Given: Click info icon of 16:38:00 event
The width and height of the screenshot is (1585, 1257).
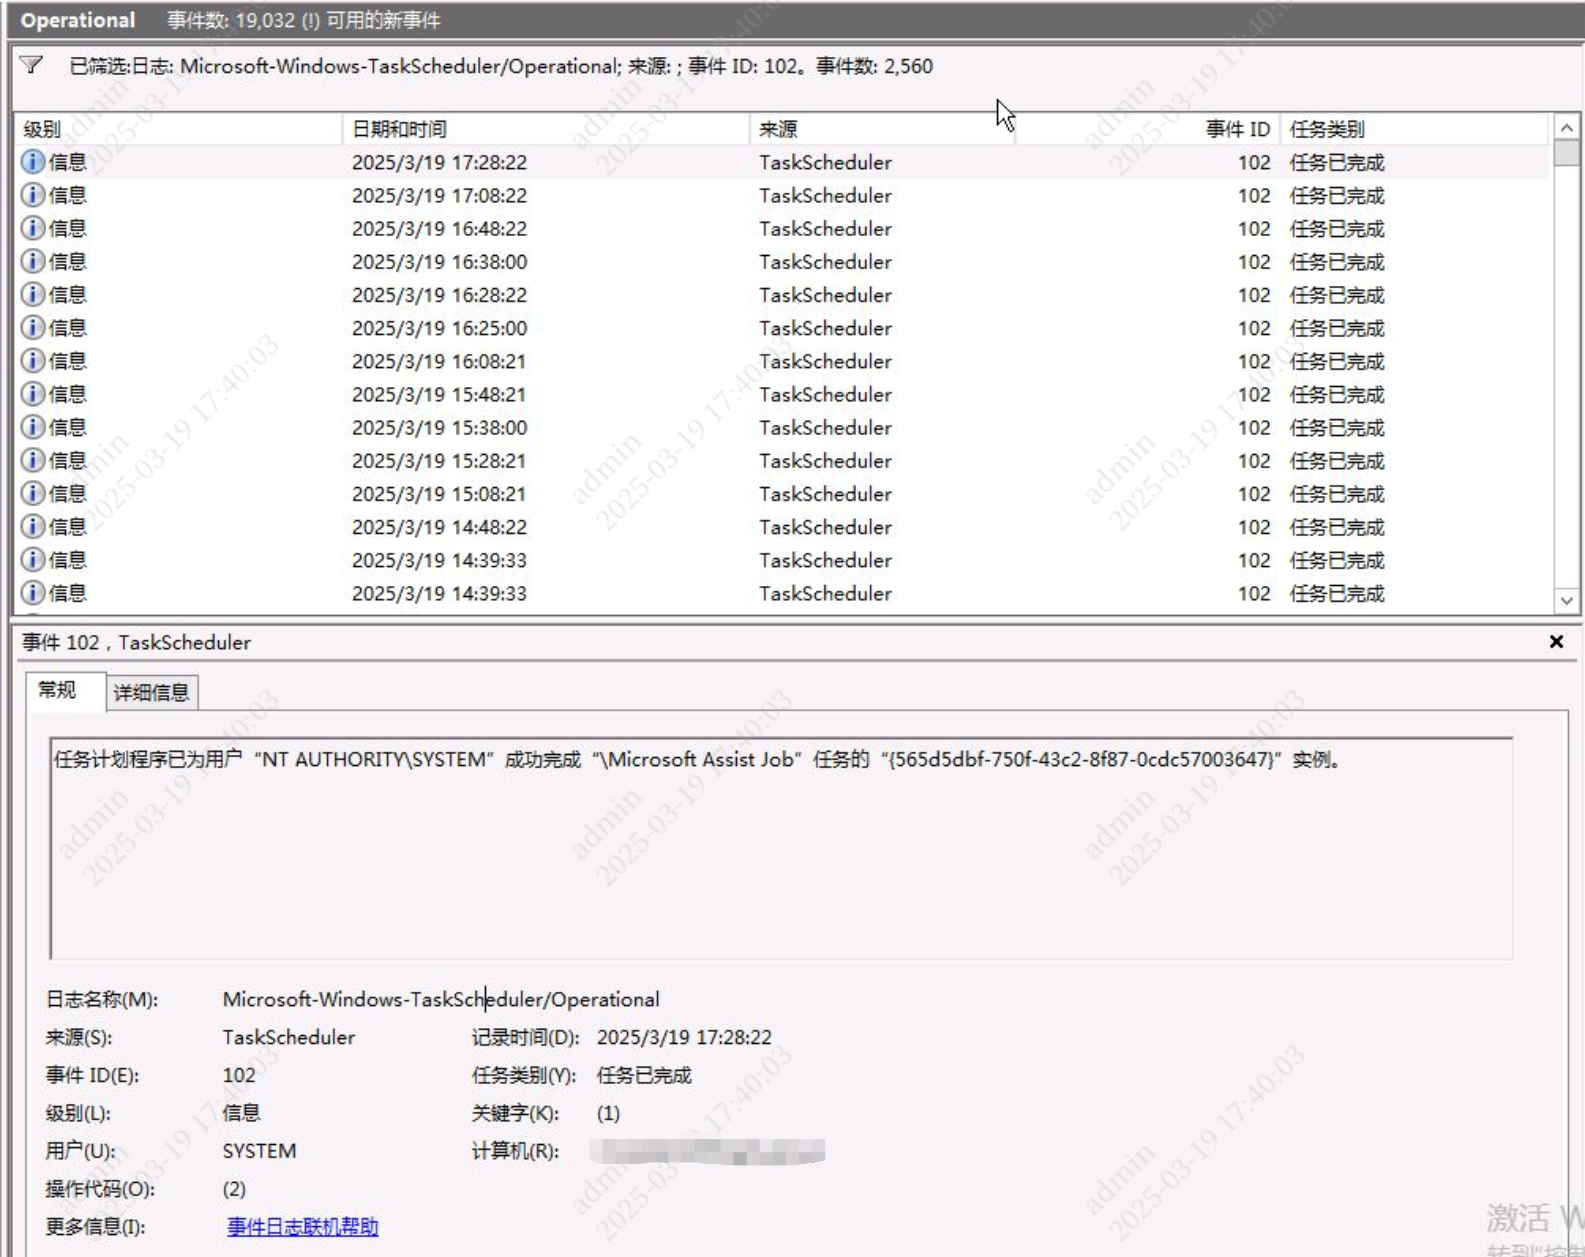Looking at the screenshot, I should coord(33,261).
